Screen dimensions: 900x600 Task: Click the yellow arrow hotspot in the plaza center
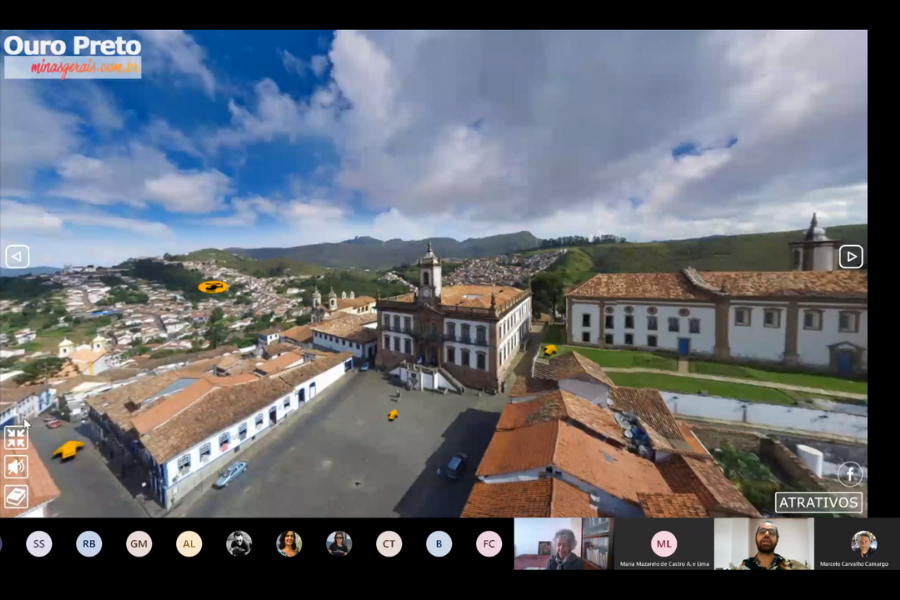393,414
